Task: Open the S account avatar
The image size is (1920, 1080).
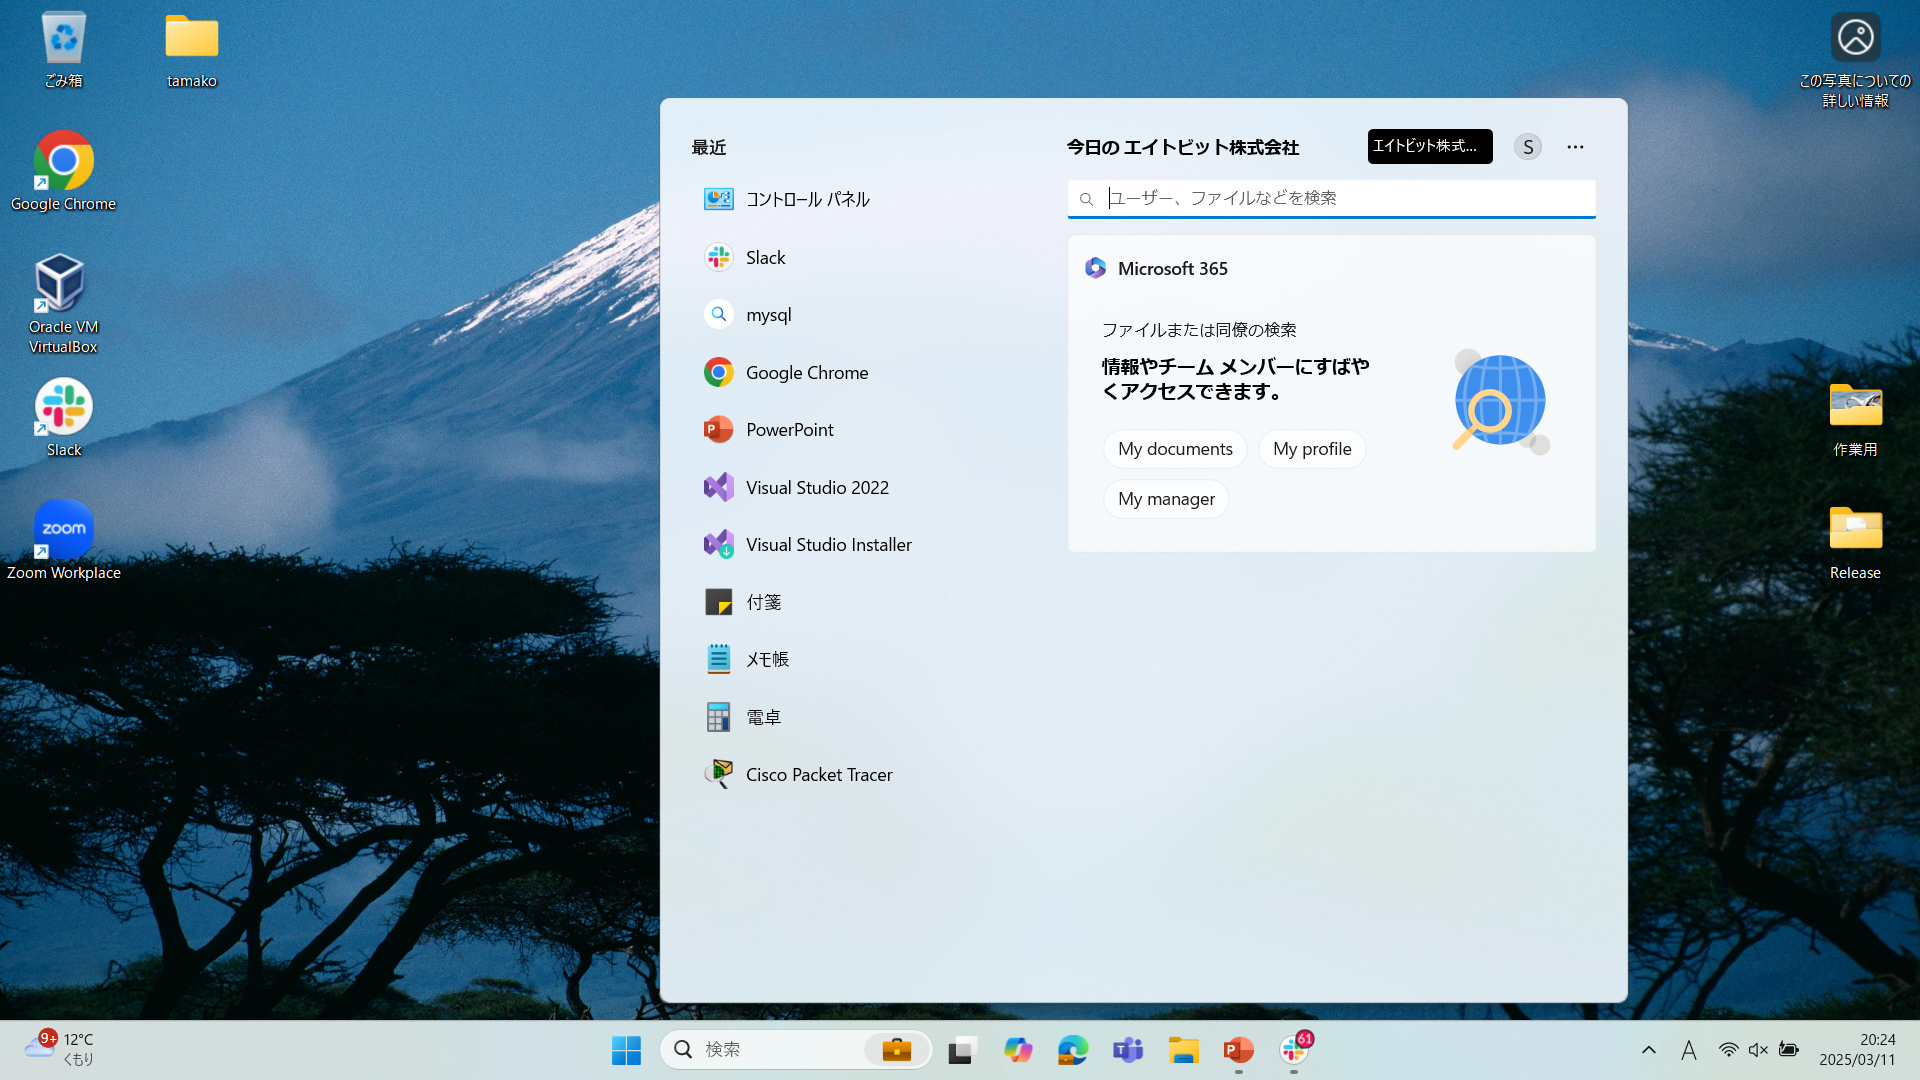Action: click(1528, 147)
